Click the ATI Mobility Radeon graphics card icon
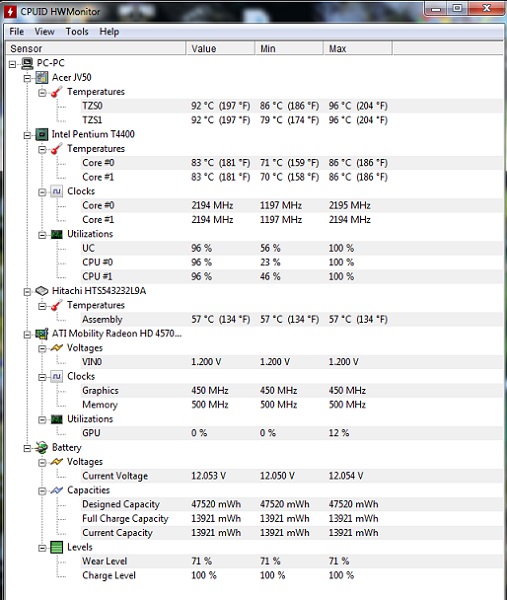Image resolution: width=507 pixels, height=600 pixels. (x=42, y=334)
